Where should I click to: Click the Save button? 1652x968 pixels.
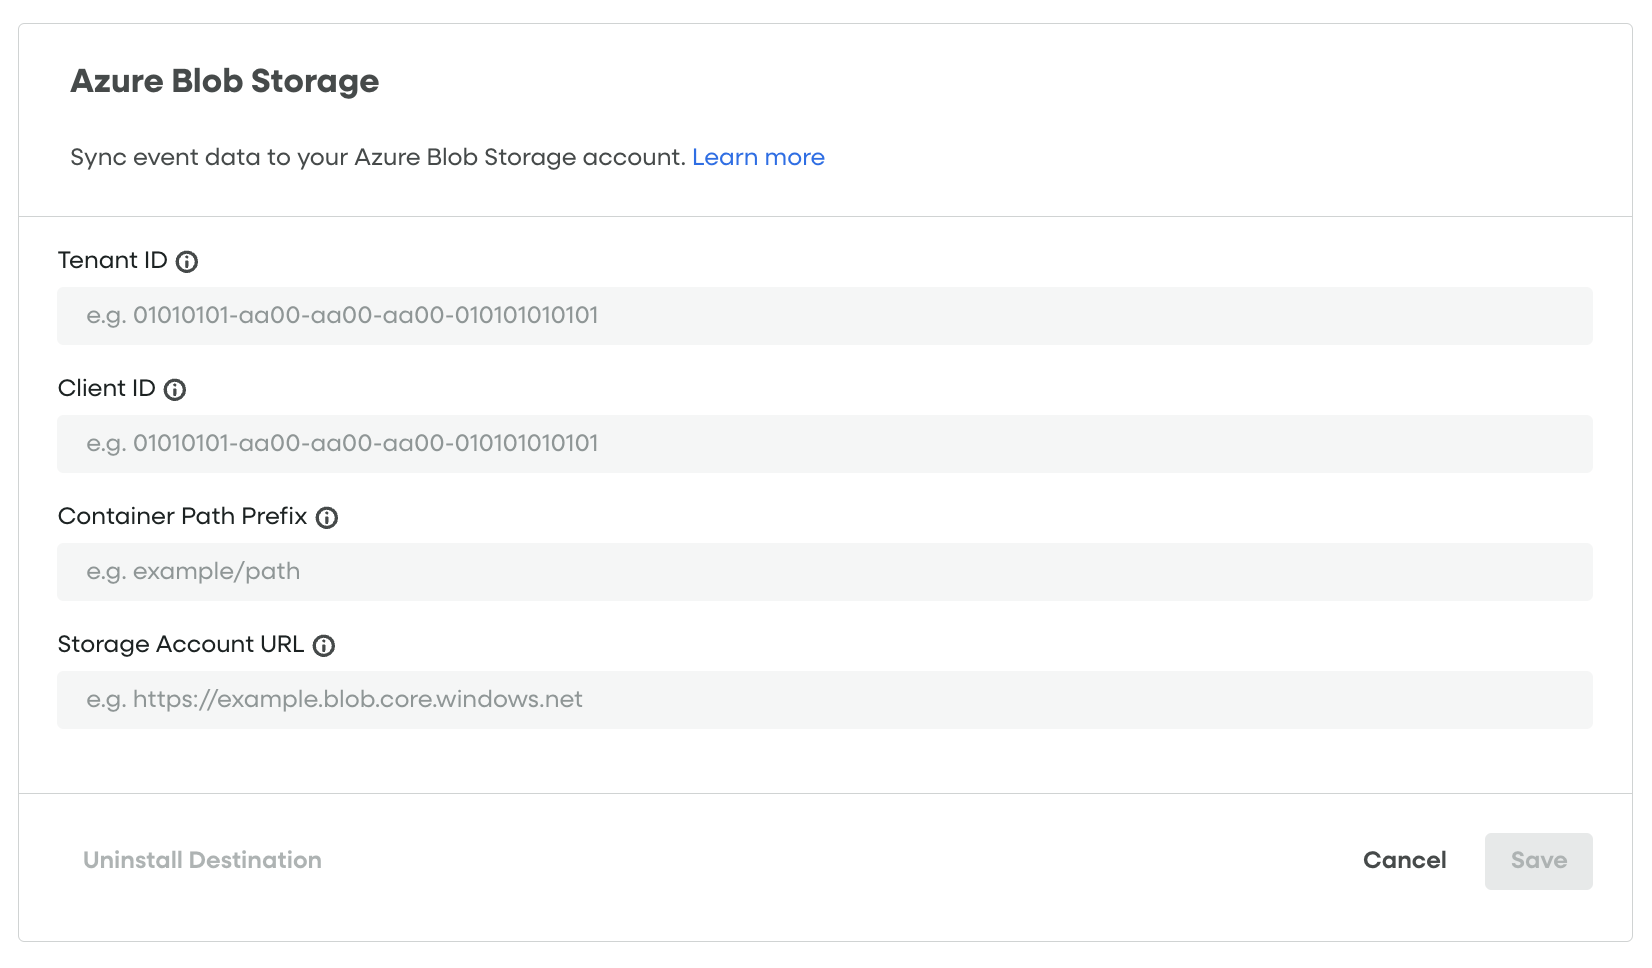pyautogui.click(x=1538, y=861)
